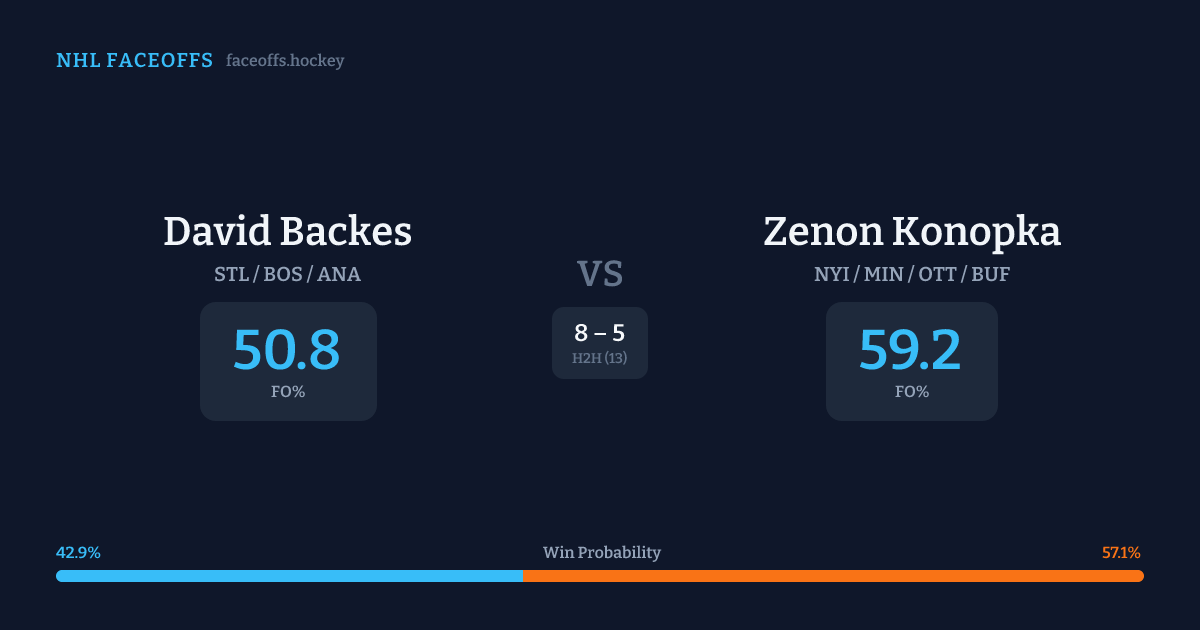The image size is (1200, 630).
Task: Click the NHL FACEOFFS header title
Action: [134, 61]
